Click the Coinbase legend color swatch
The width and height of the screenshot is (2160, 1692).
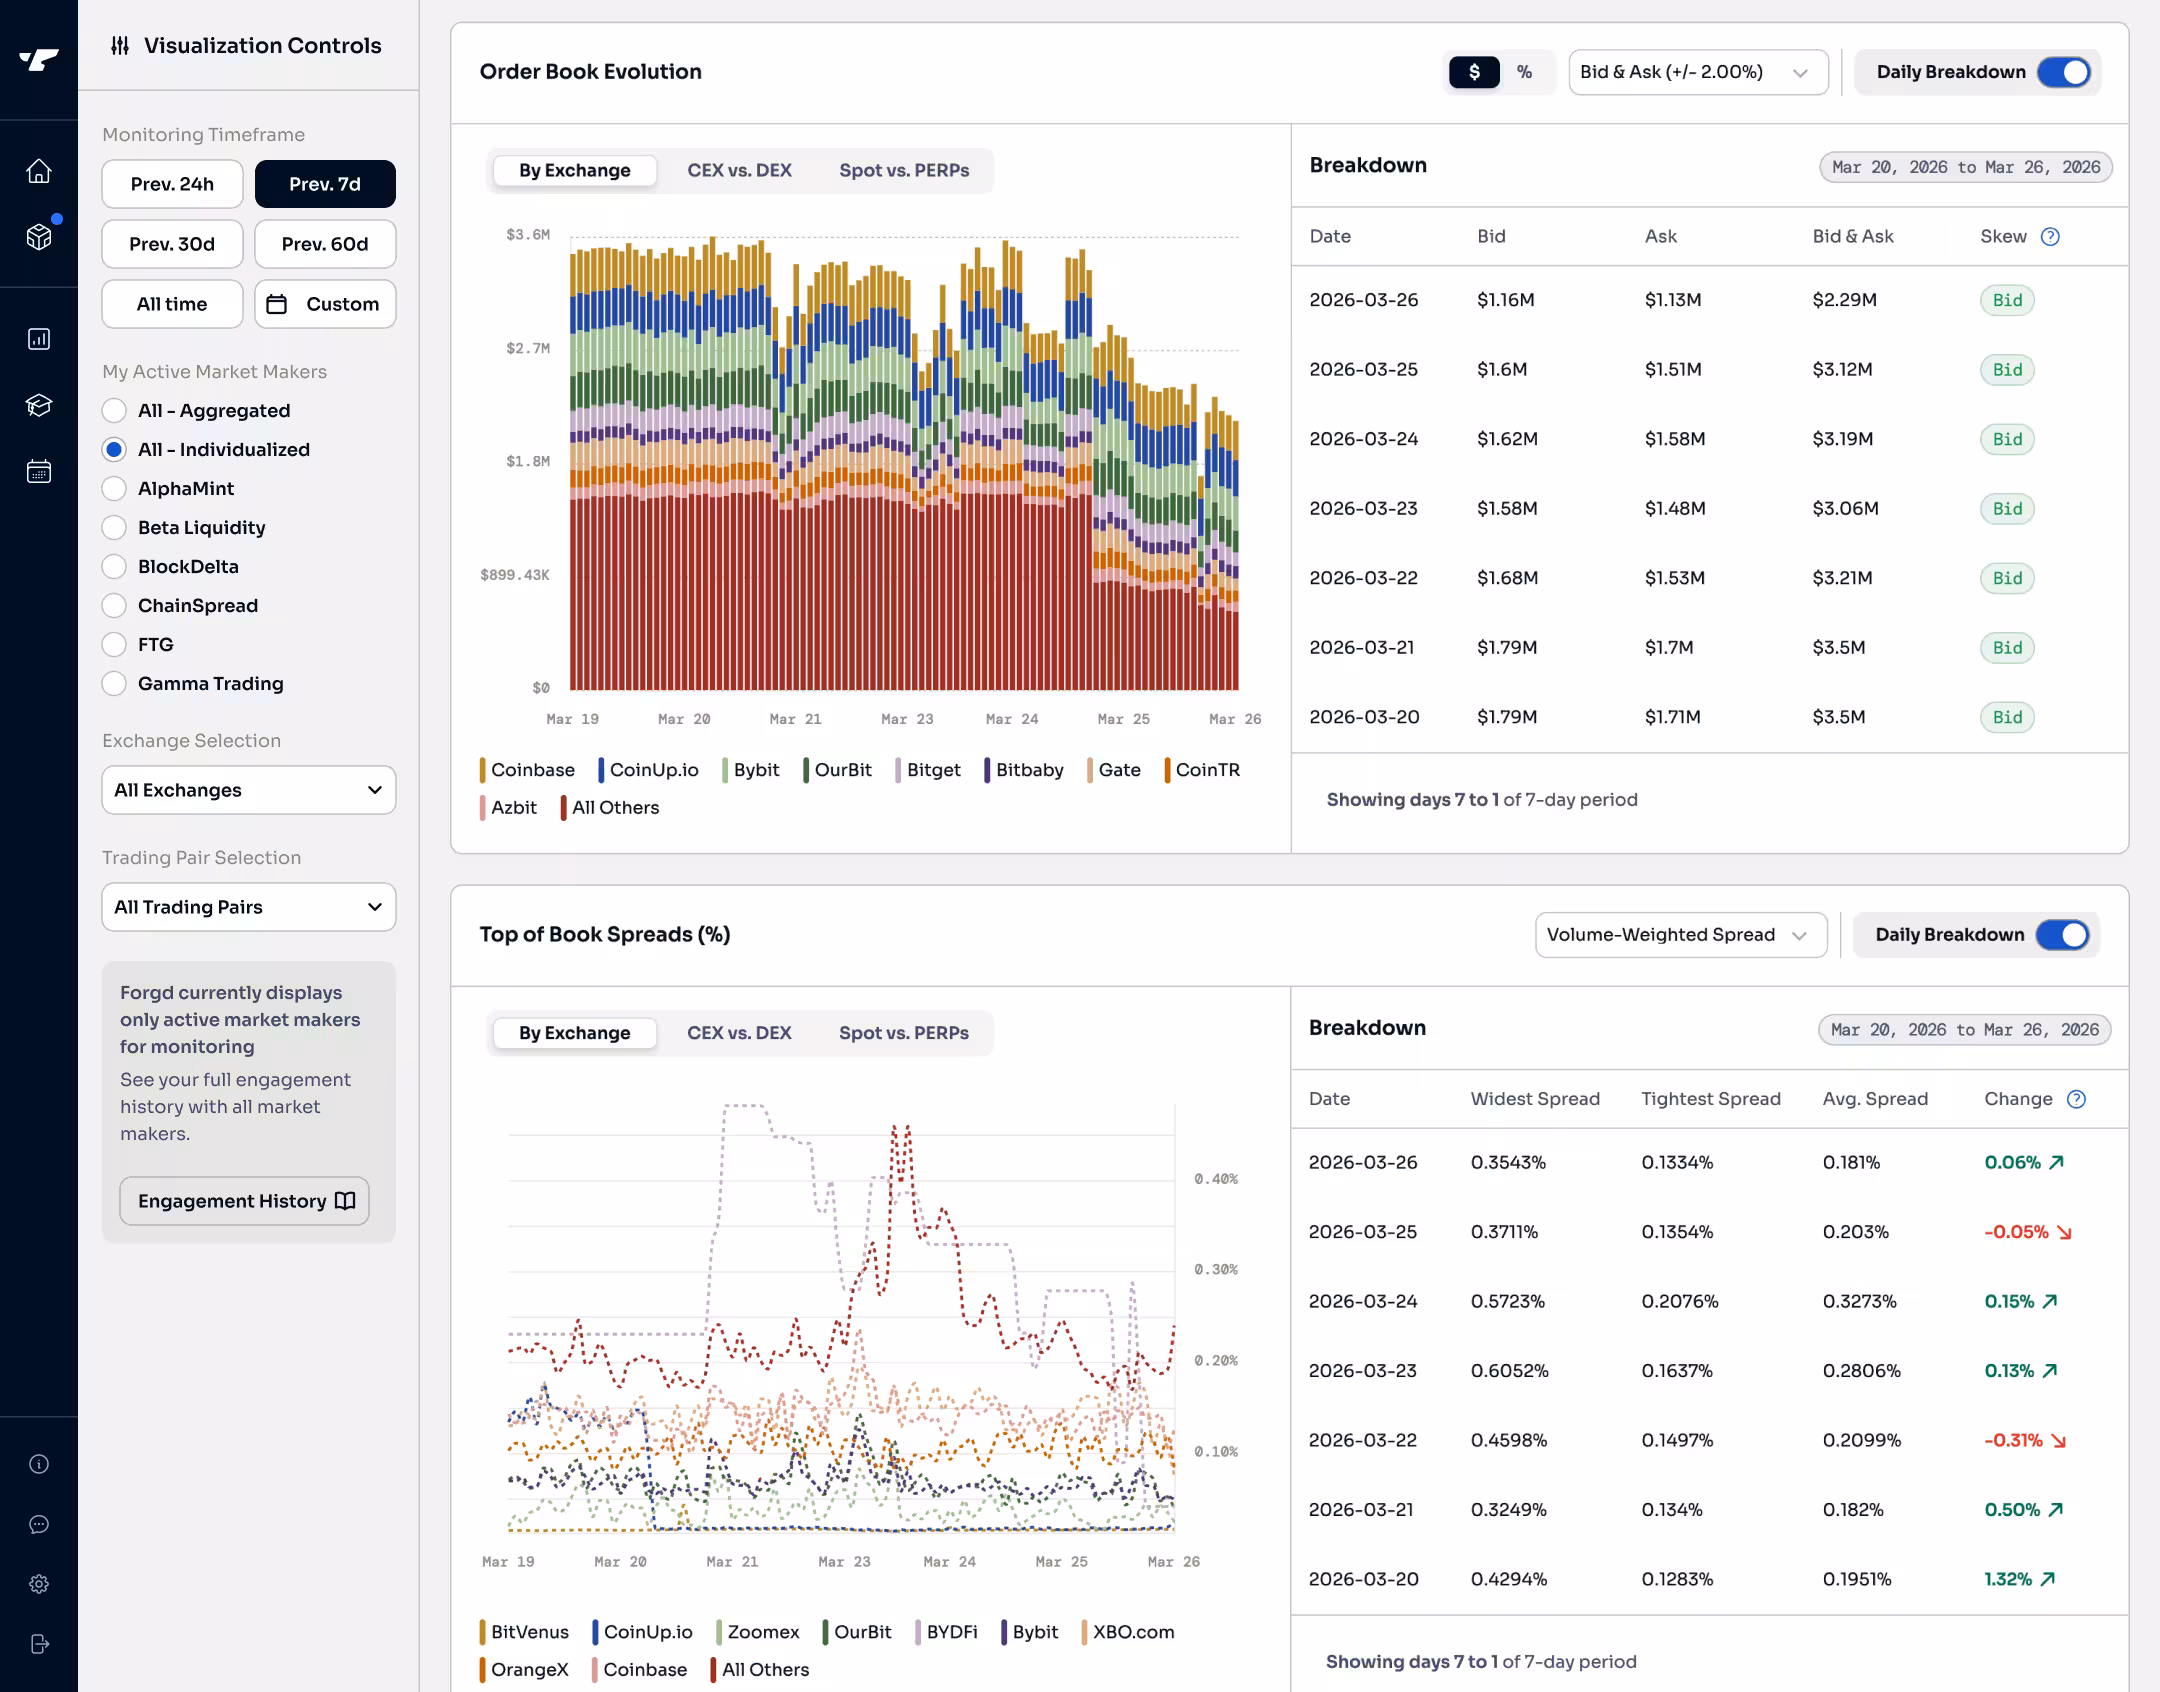(483, 770)
